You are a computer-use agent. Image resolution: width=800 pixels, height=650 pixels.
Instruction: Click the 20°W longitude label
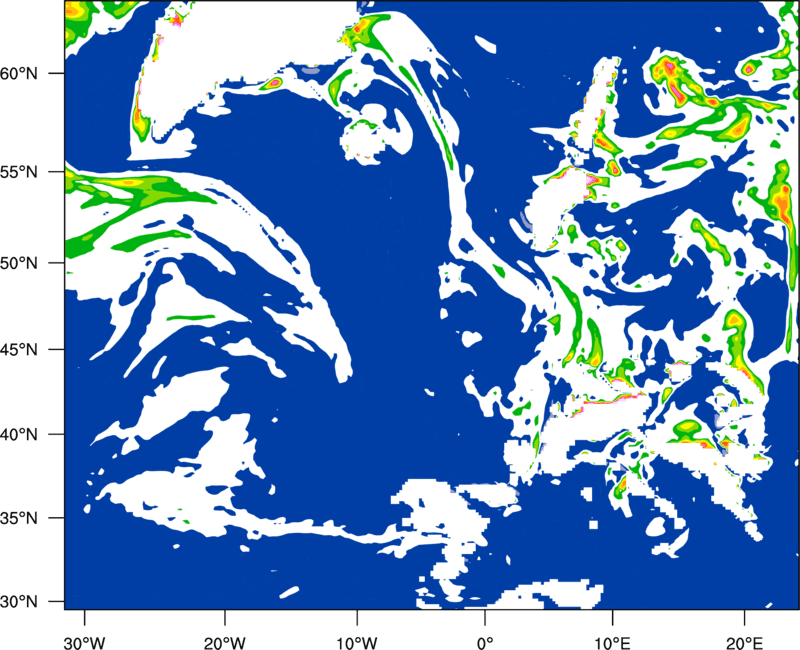coord(225,643)
